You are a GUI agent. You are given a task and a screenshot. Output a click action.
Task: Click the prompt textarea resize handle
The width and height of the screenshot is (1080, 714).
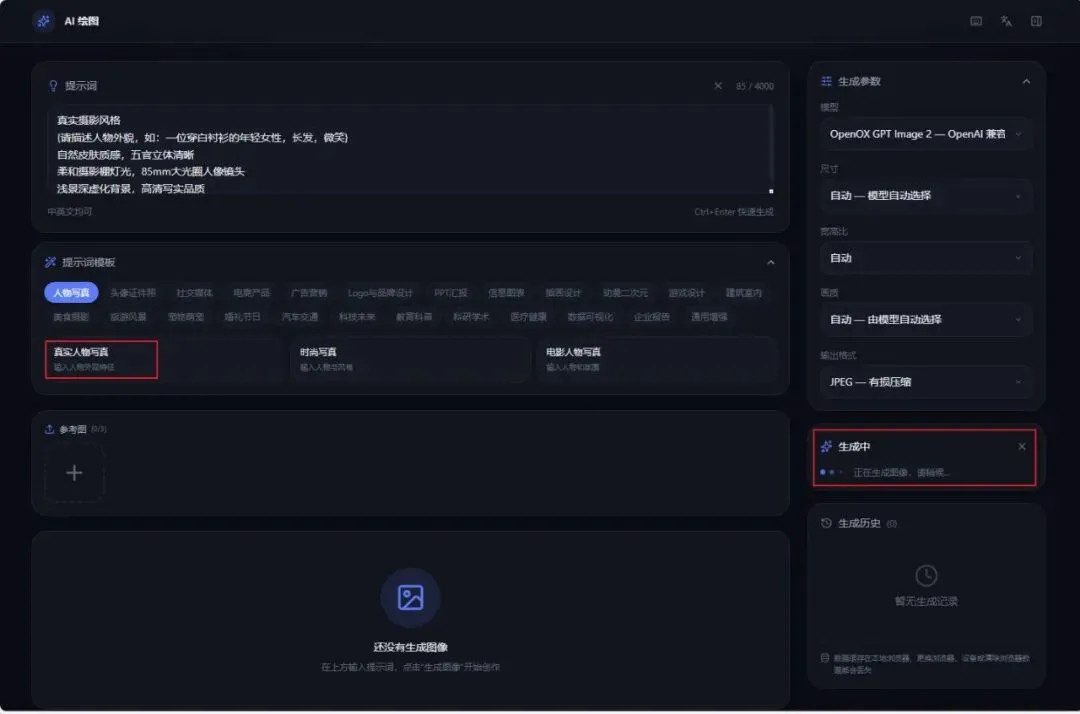coord(771,191)
